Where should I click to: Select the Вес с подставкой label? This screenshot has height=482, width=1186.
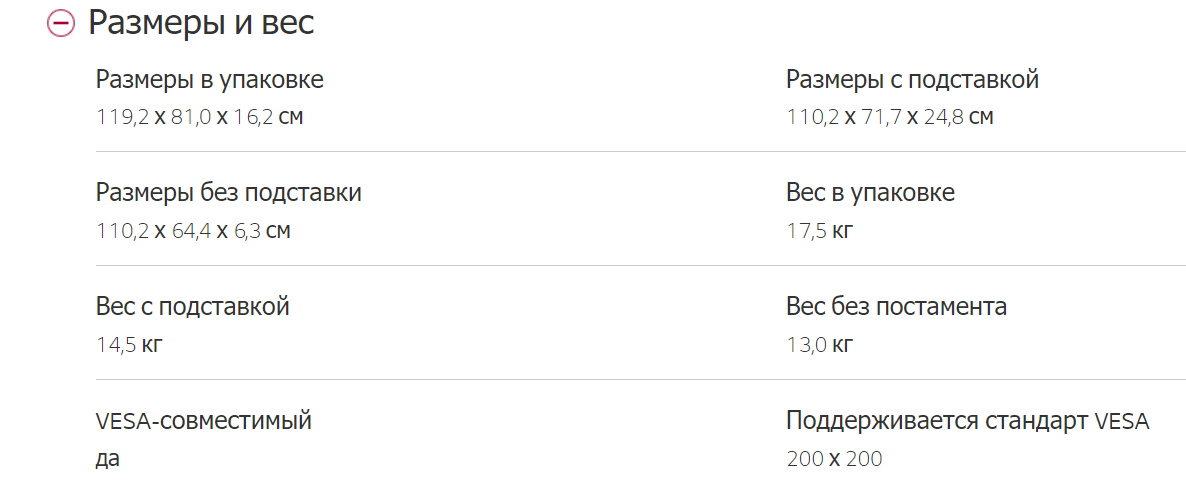pyautogui.click(x=192, y=307)
